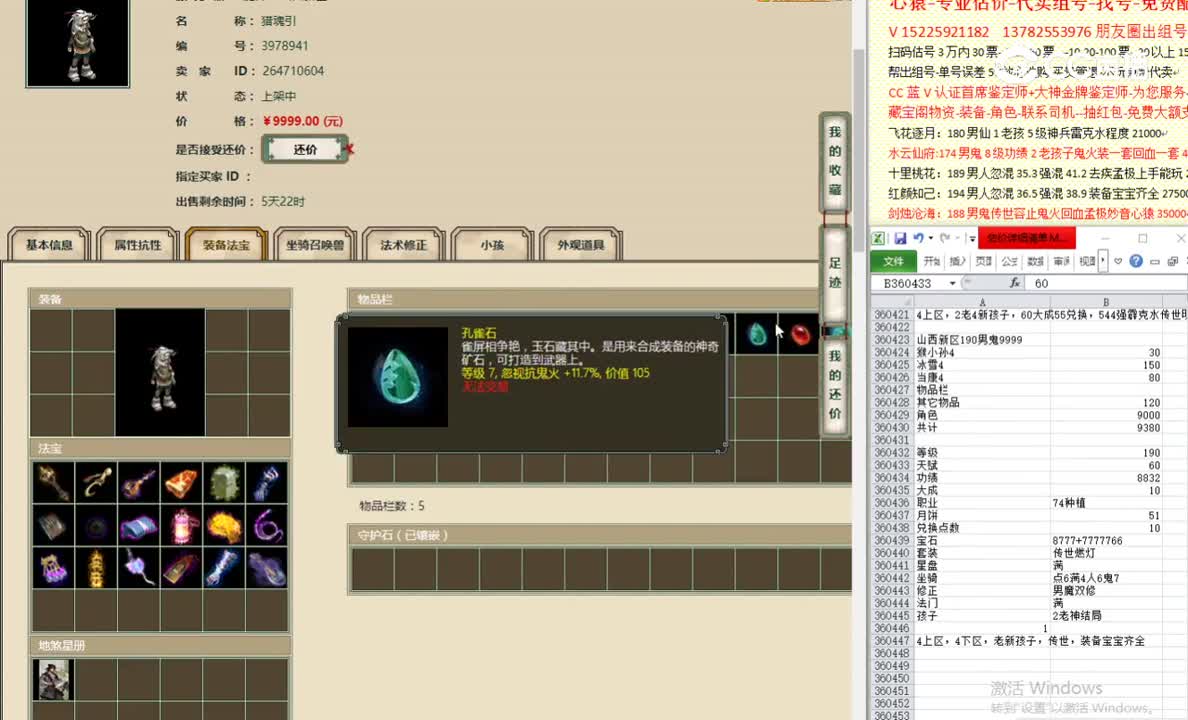Select the purple misty gourd artifact icon

click(x=267, y=568)
